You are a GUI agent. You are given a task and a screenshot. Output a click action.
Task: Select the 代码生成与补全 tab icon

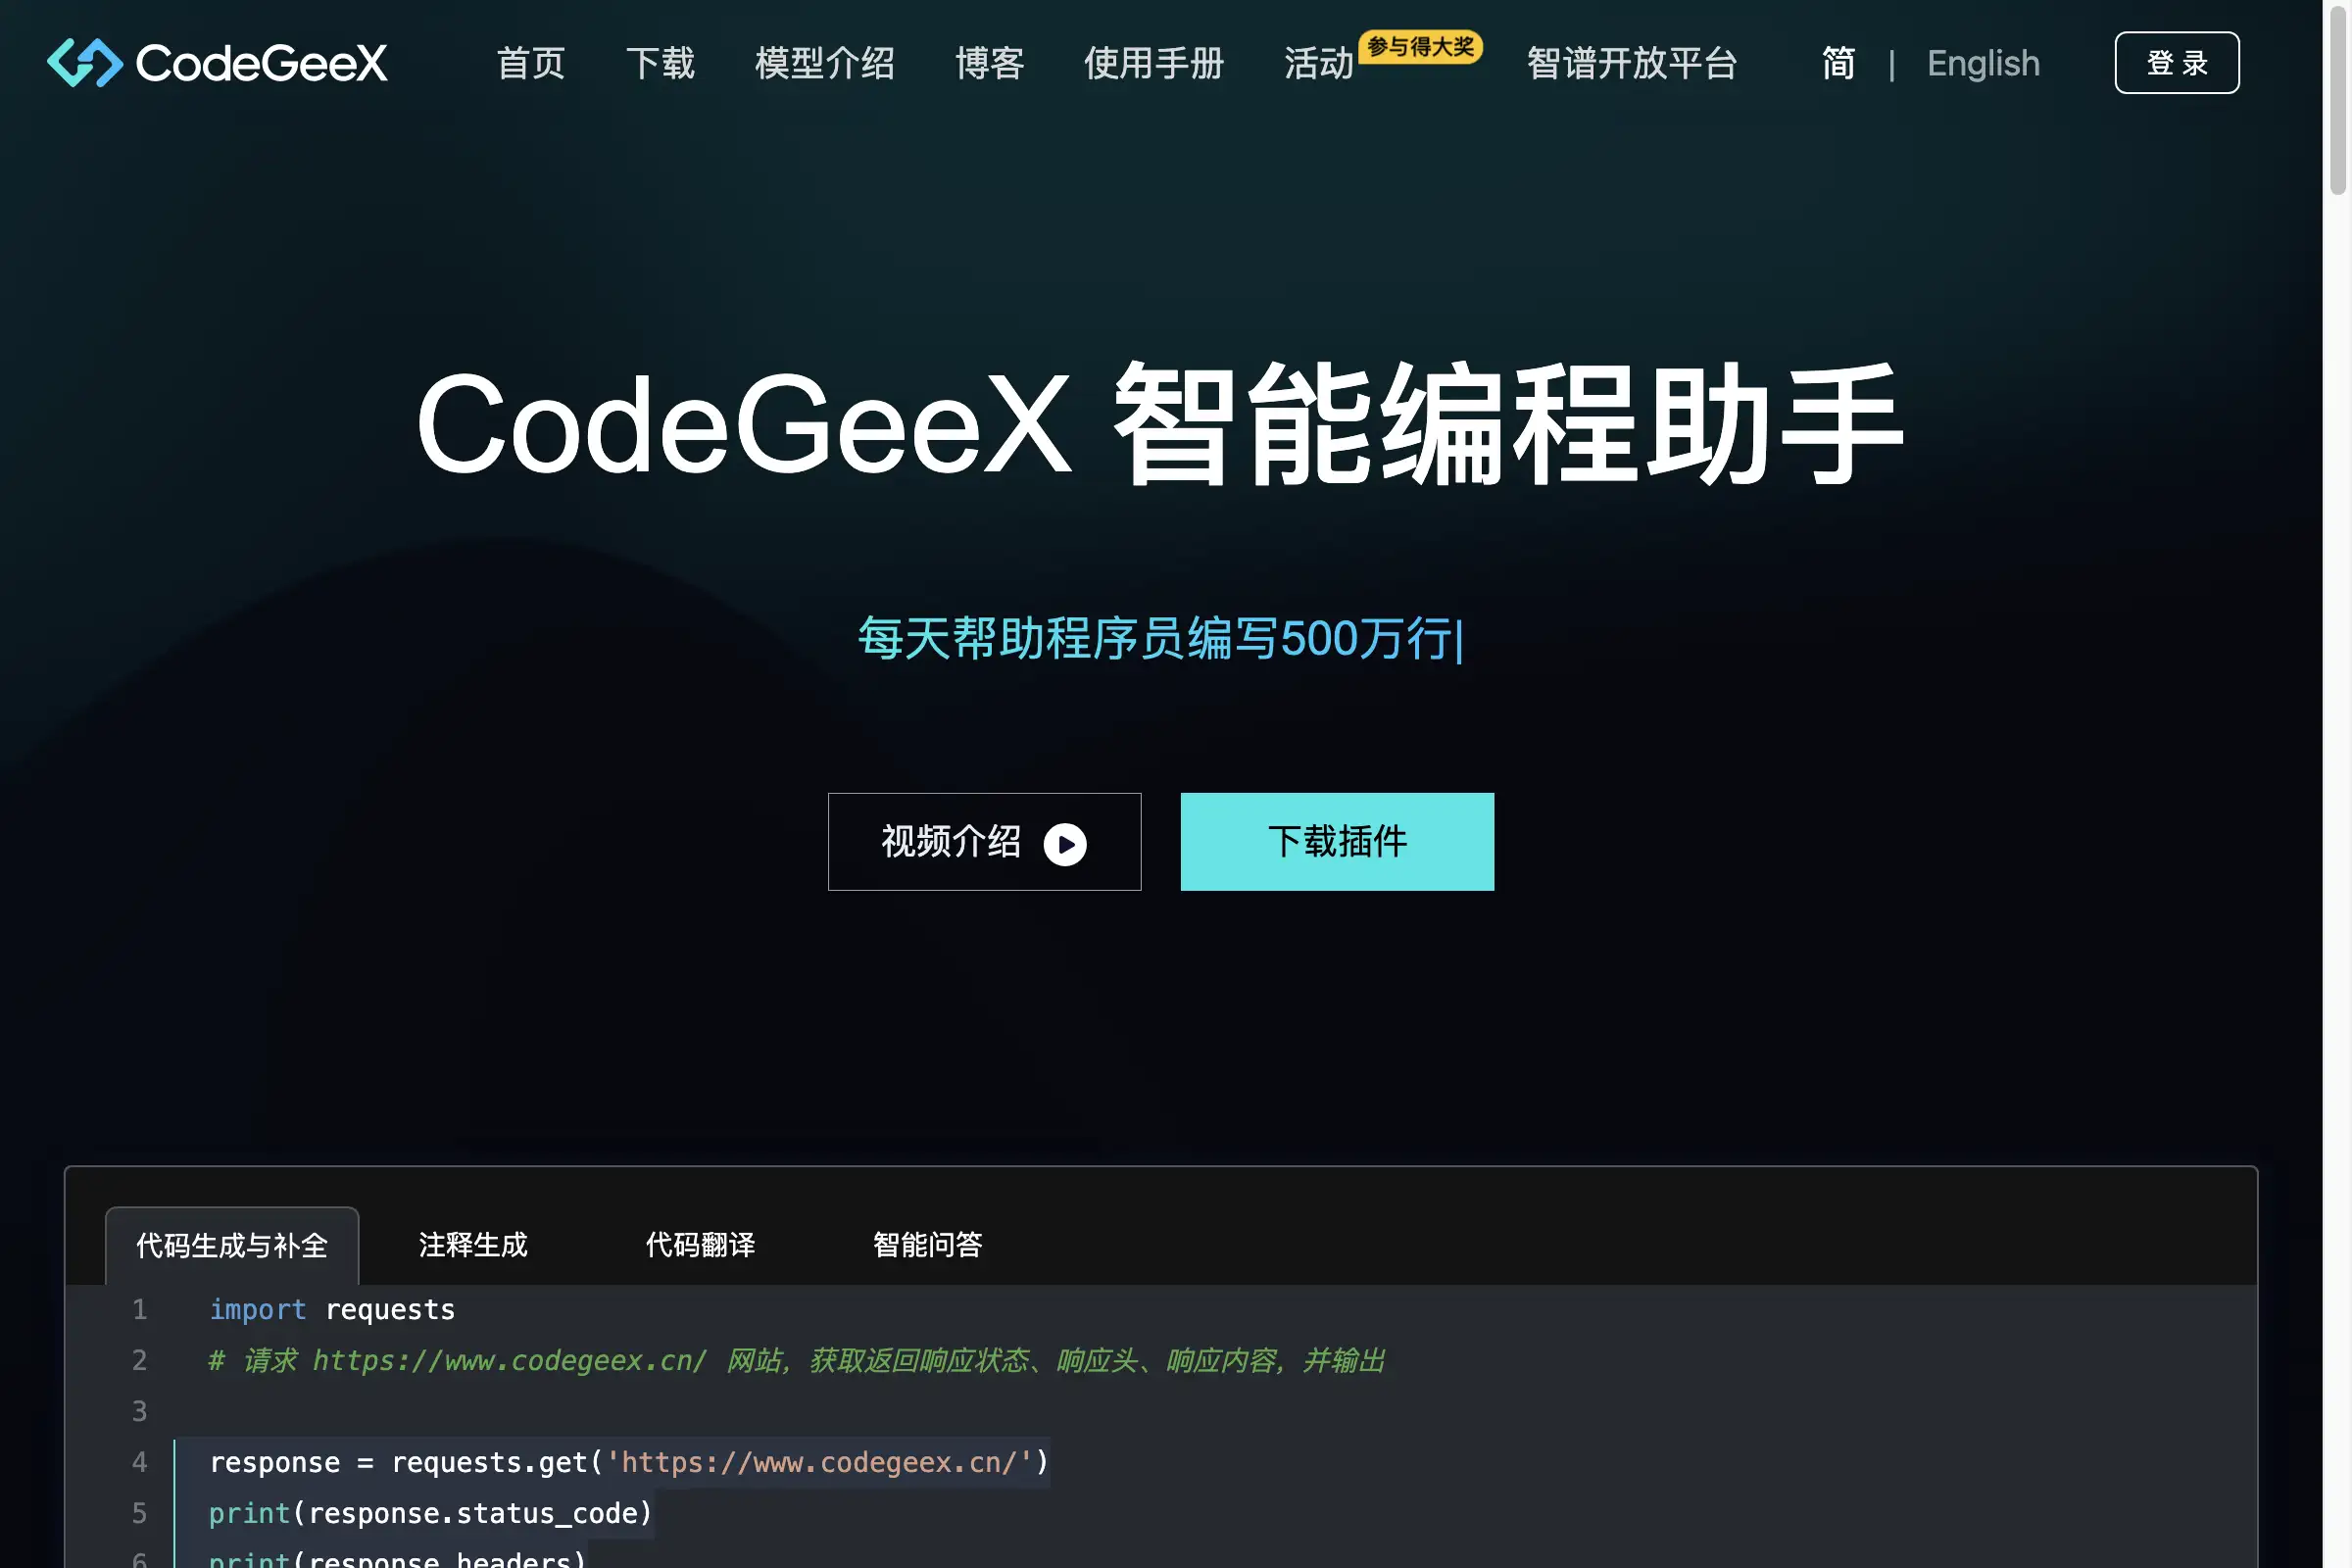coord(233,1245)
